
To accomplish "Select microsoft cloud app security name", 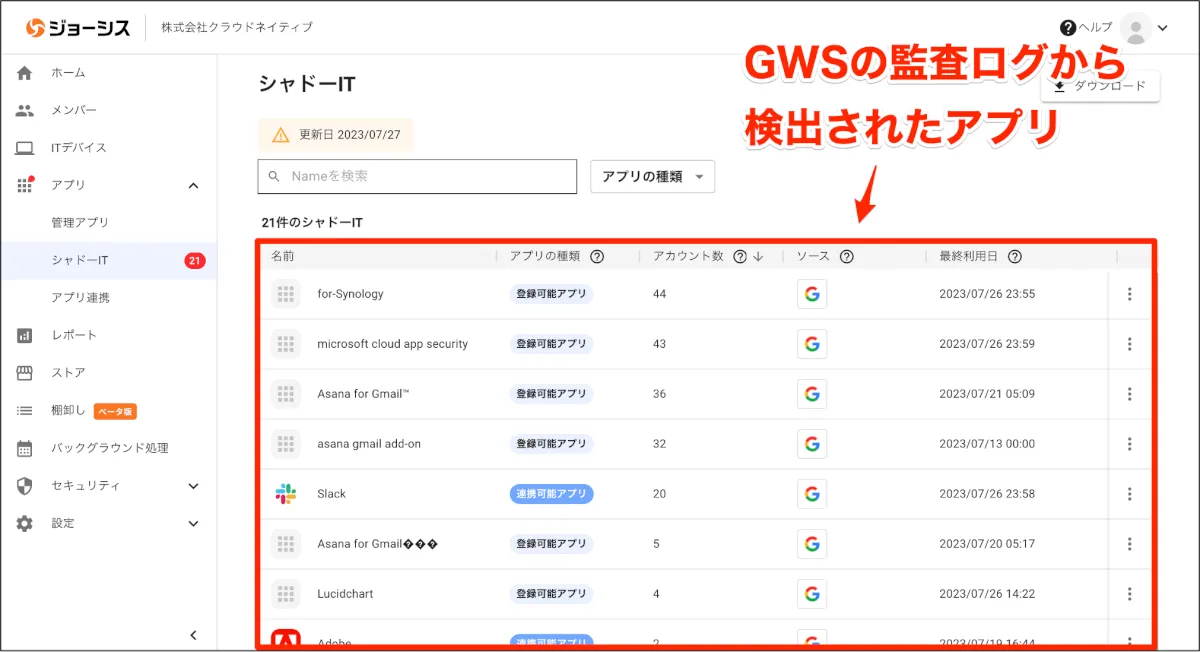I will pos(392,344).
